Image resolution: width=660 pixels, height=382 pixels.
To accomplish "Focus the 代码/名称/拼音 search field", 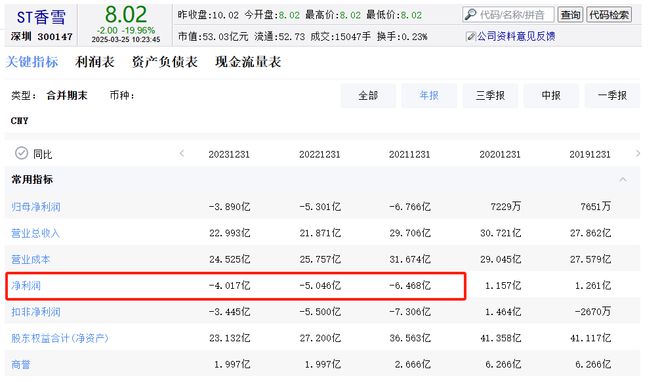I will (508, 15).
